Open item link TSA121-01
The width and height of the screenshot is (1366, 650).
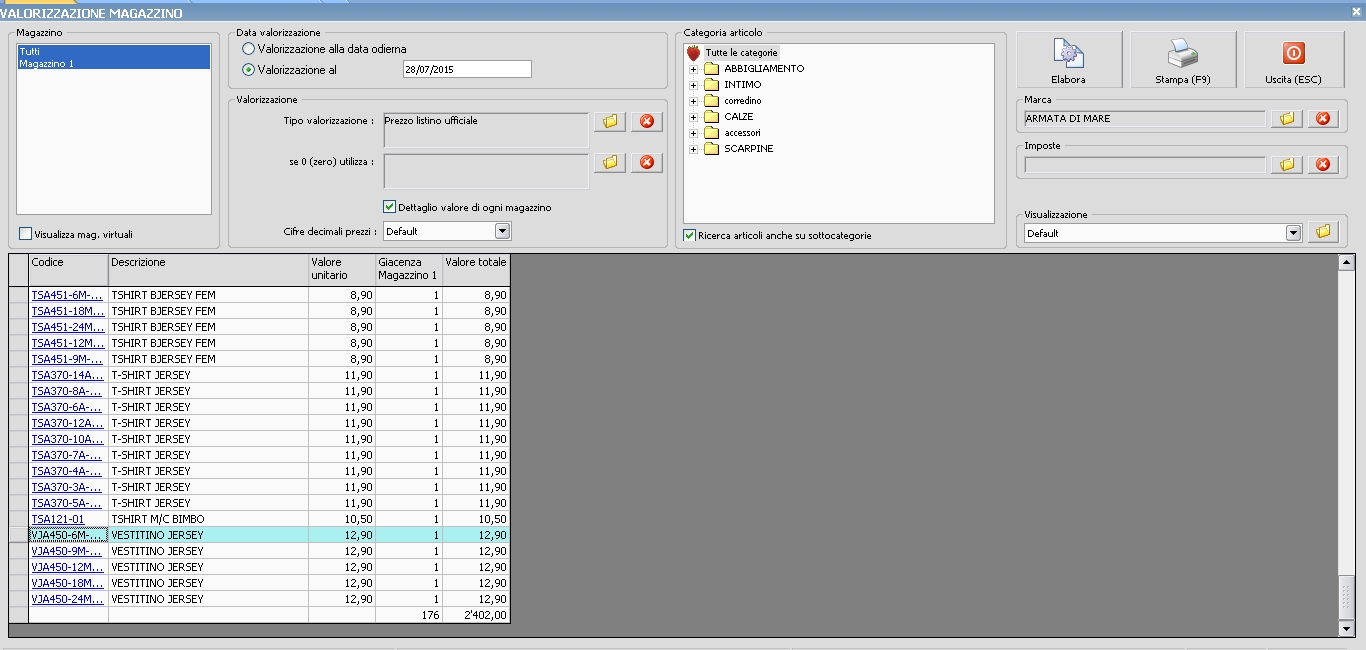coord(58,519)
